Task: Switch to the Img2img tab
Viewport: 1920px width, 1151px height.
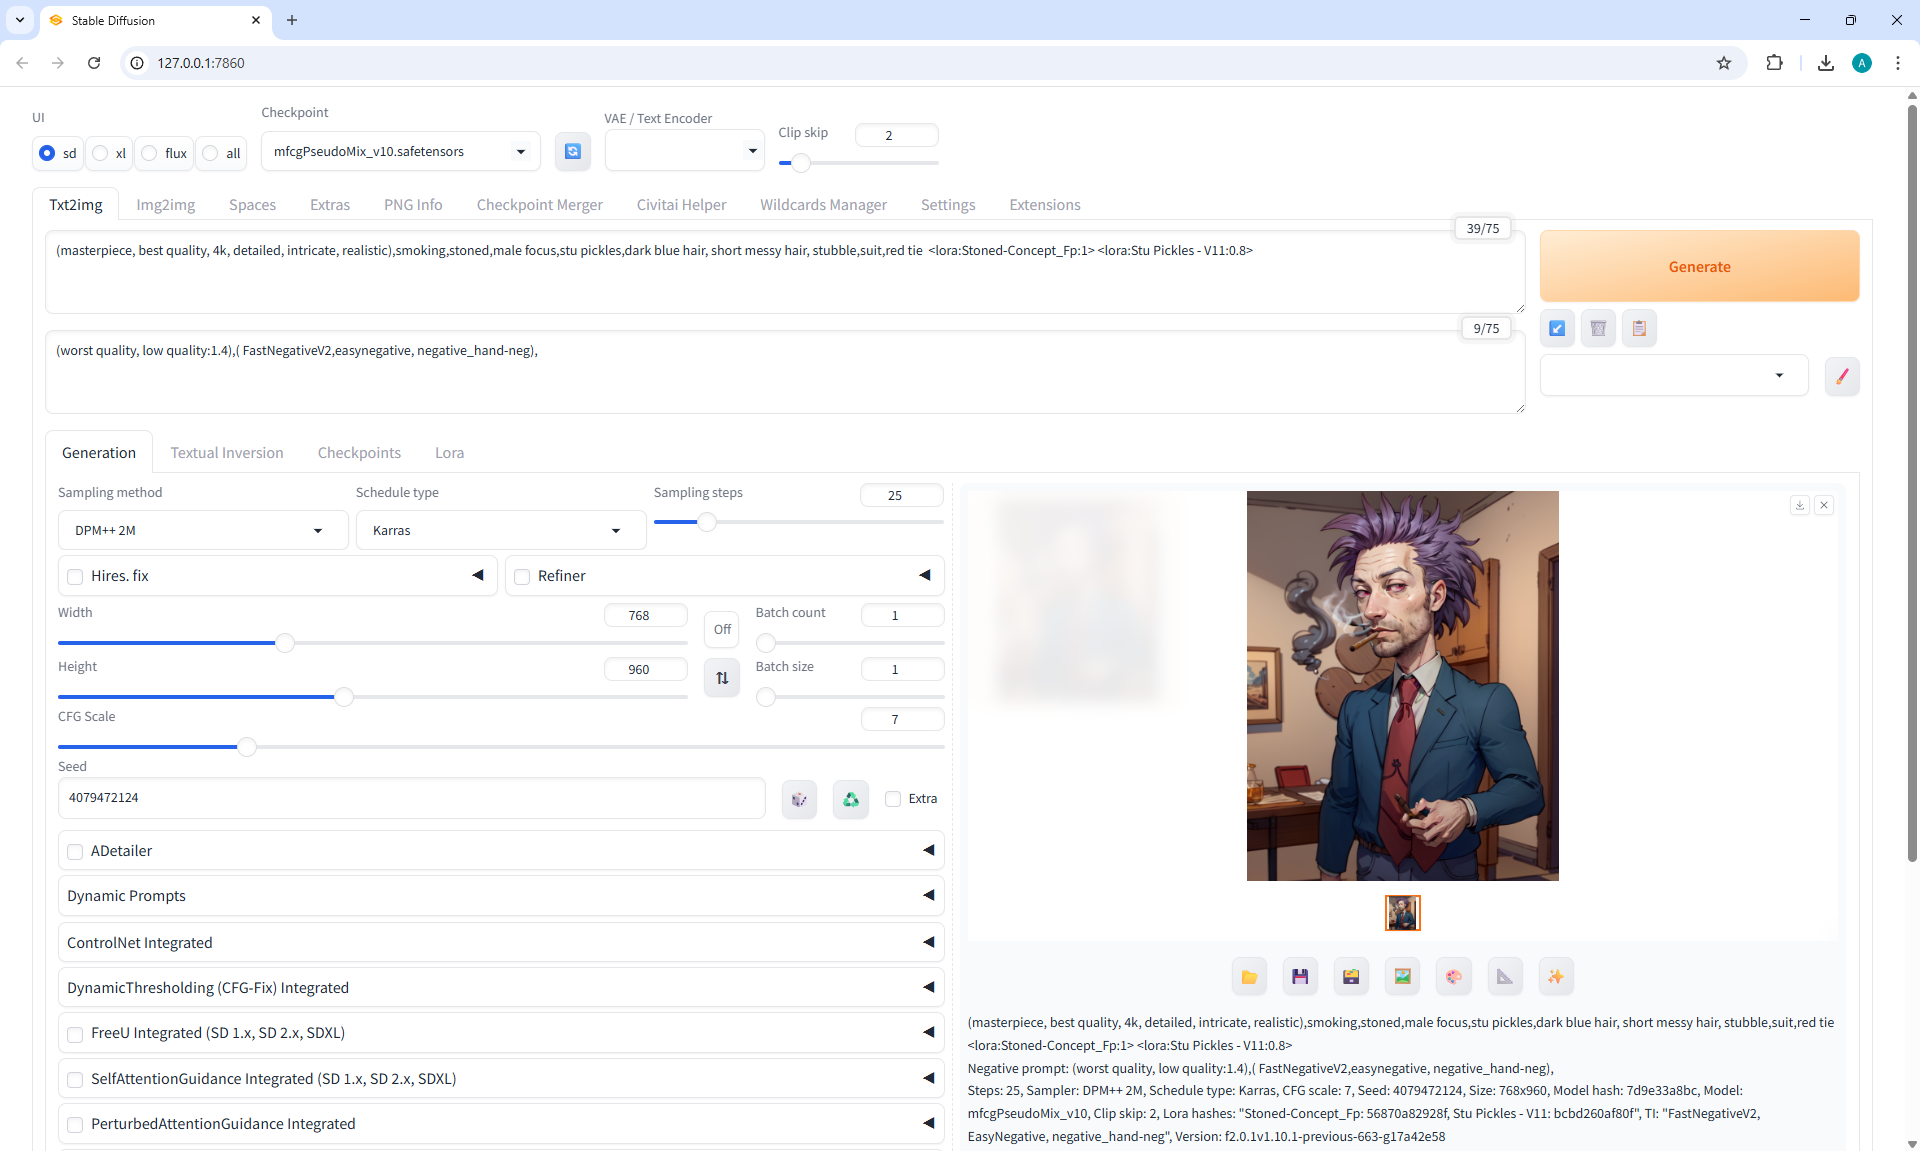Action: coord(165,205)
